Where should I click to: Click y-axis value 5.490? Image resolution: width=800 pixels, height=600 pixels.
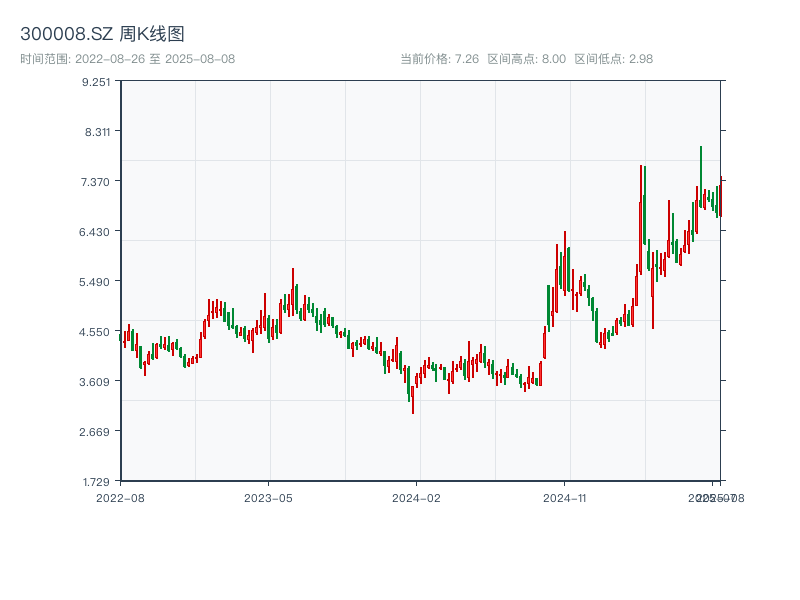pyautogui.click(x=94, y=282)
